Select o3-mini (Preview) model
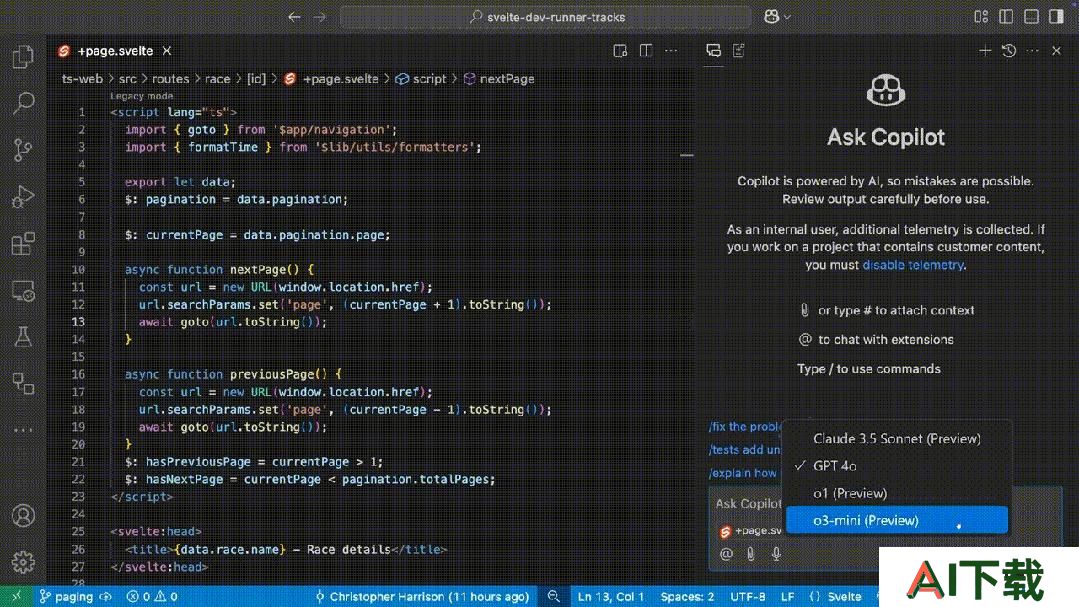Screen dimensions: 1079x607 click(x=897, y=520)
